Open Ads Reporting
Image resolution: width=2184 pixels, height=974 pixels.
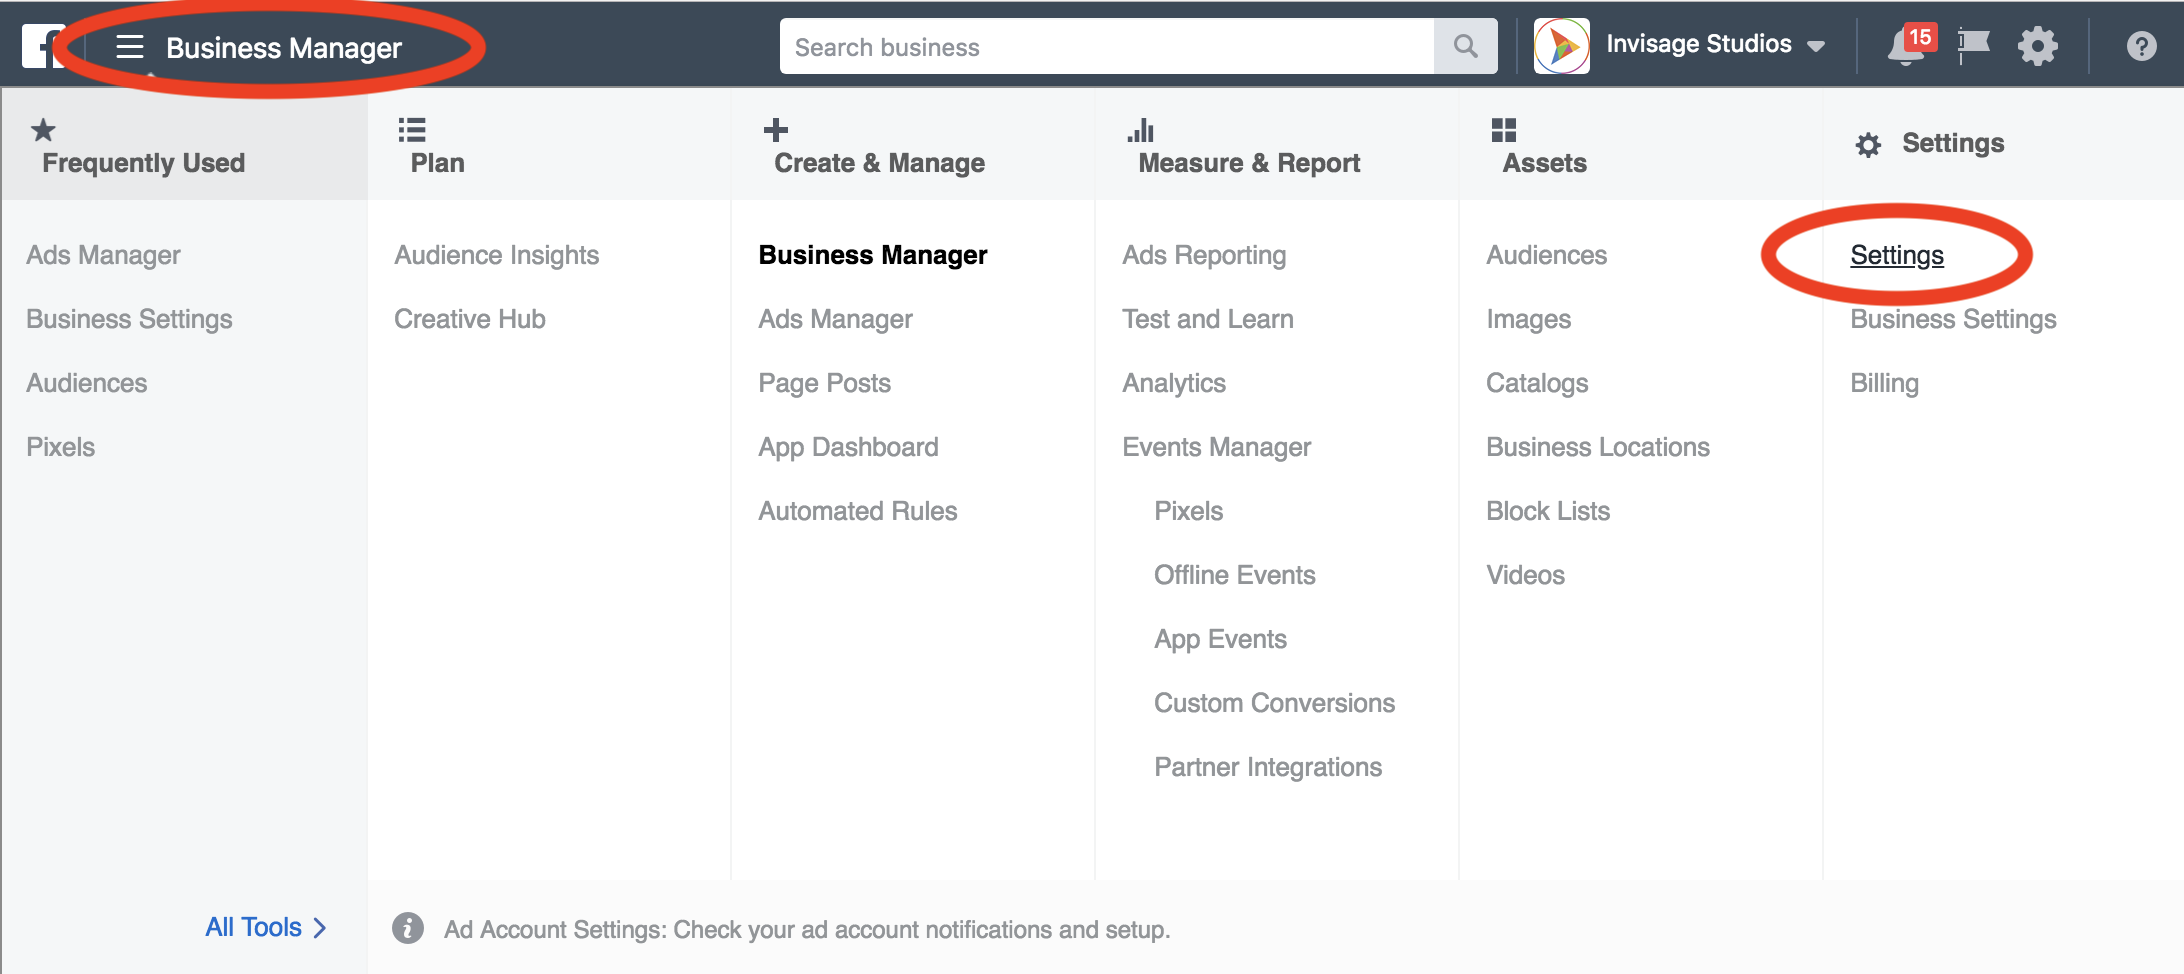1204,255
